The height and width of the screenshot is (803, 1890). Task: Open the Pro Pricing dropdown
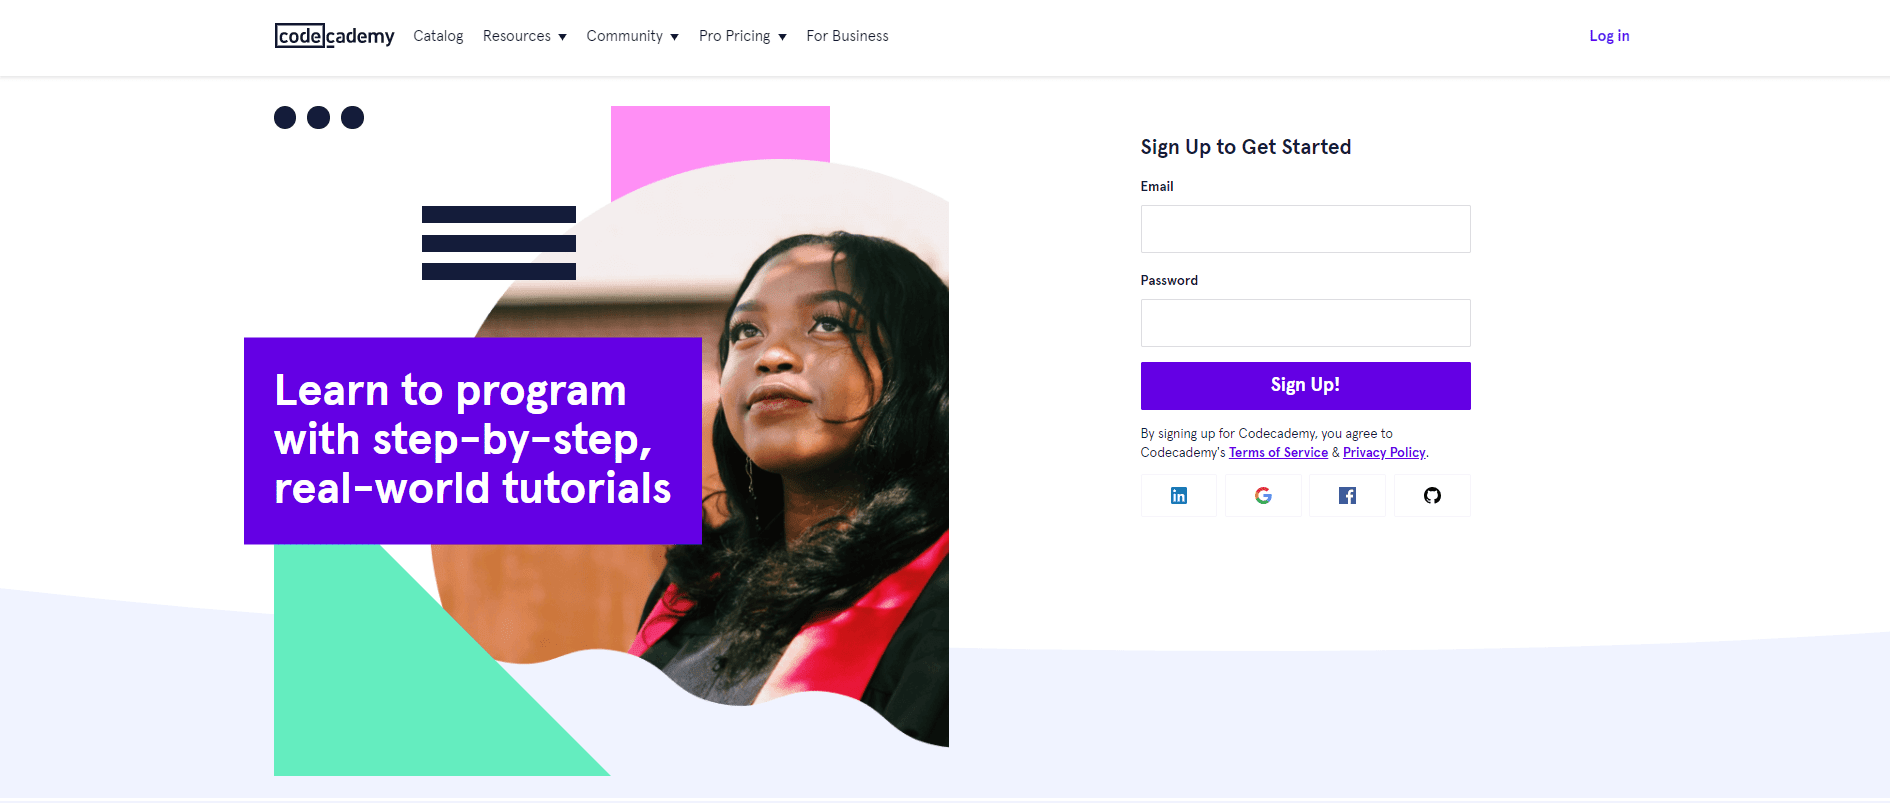tap(742, 36)
